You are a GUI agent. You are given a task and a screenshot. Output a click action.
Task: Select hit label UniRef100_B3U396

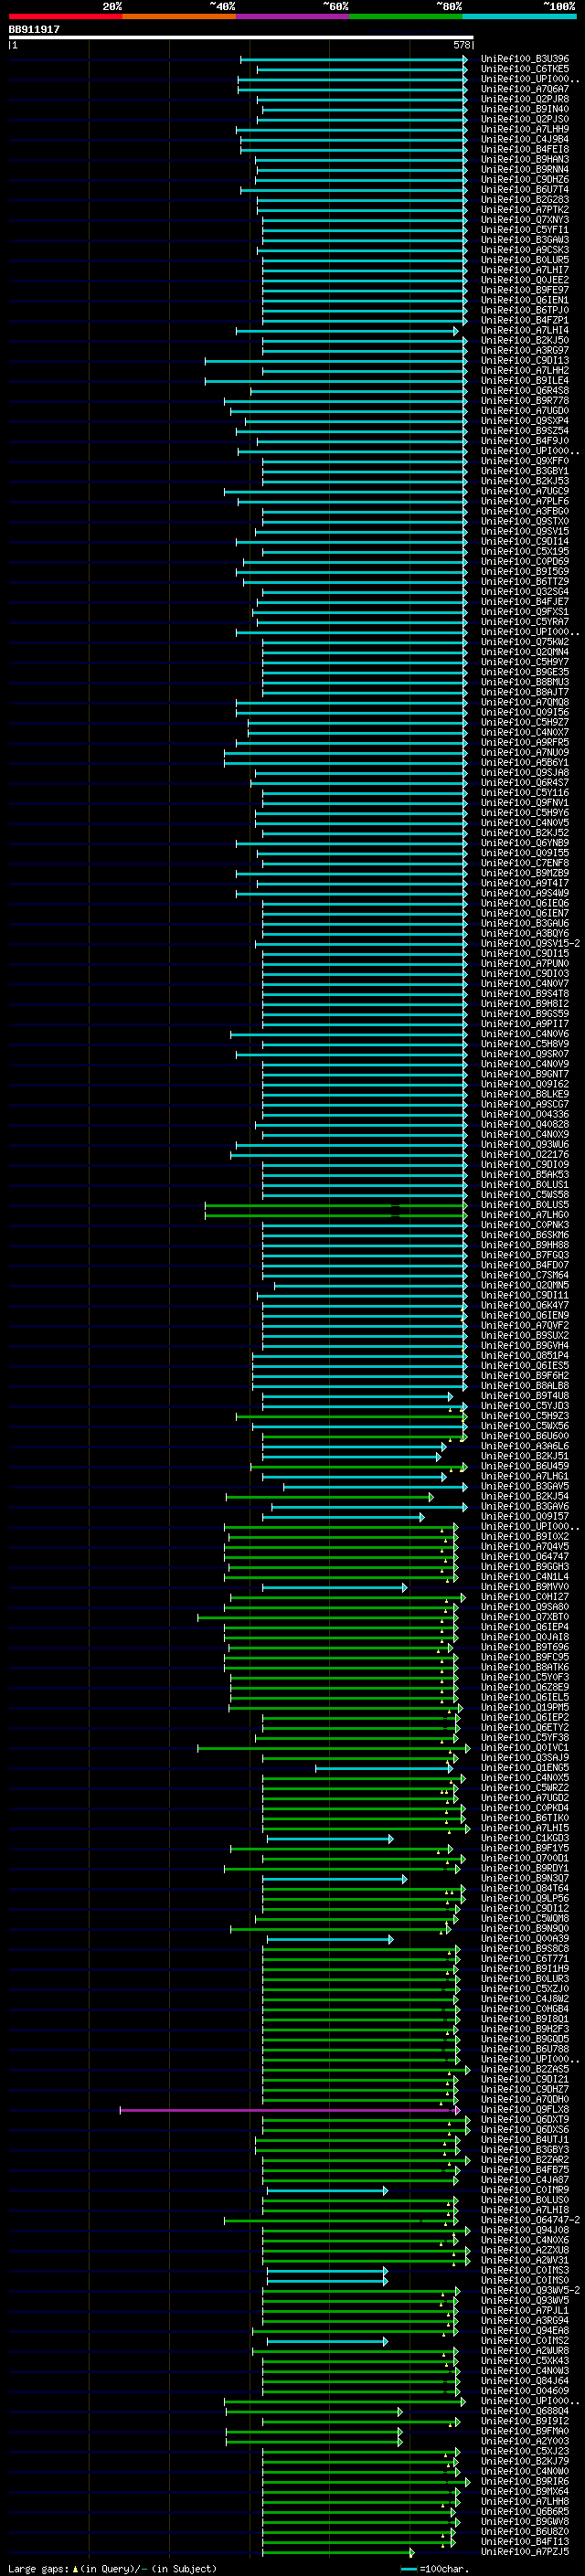(524, 59)
